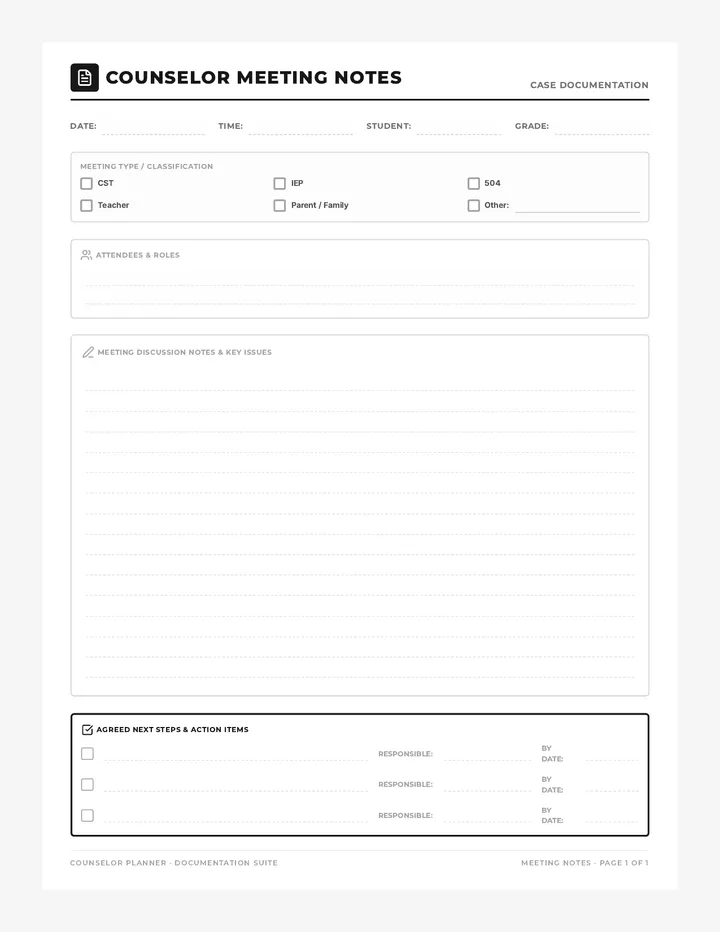Click the Meeting Notes Page 1 of 1 footer
720x932 pixels.
[585, 862]
